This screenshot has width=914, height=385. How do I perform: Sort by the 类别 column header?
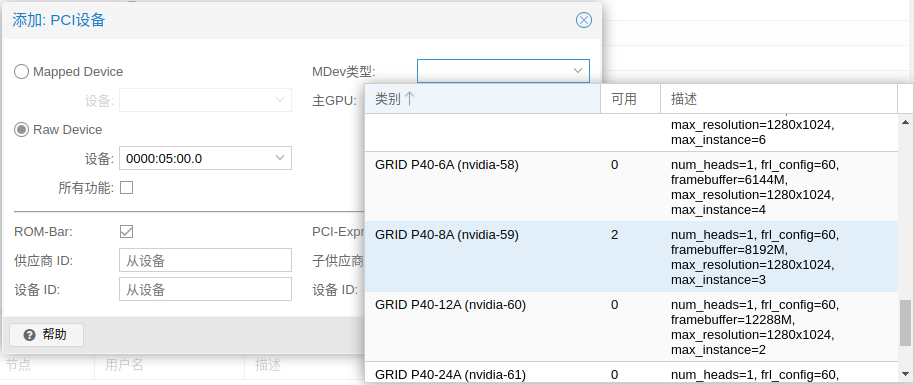tap(483, 99)
